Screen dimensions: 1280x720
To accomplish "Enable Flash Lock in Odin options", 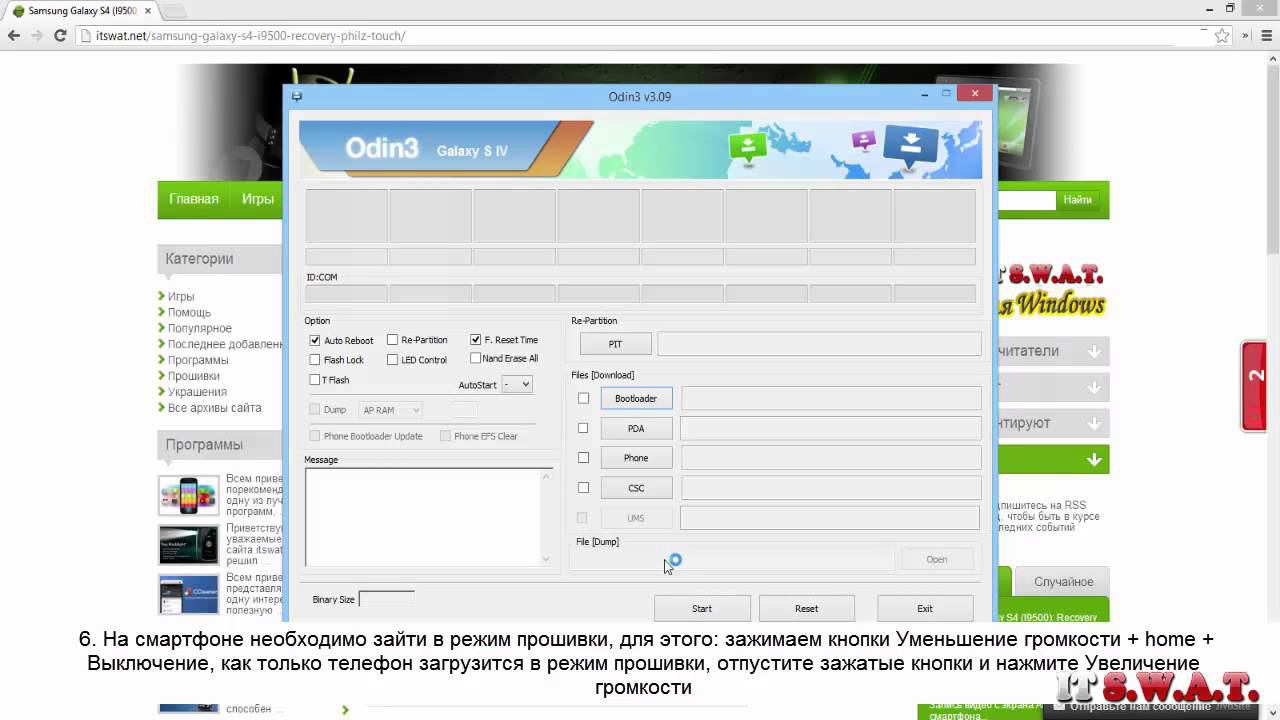I will (x=315, y=360).
